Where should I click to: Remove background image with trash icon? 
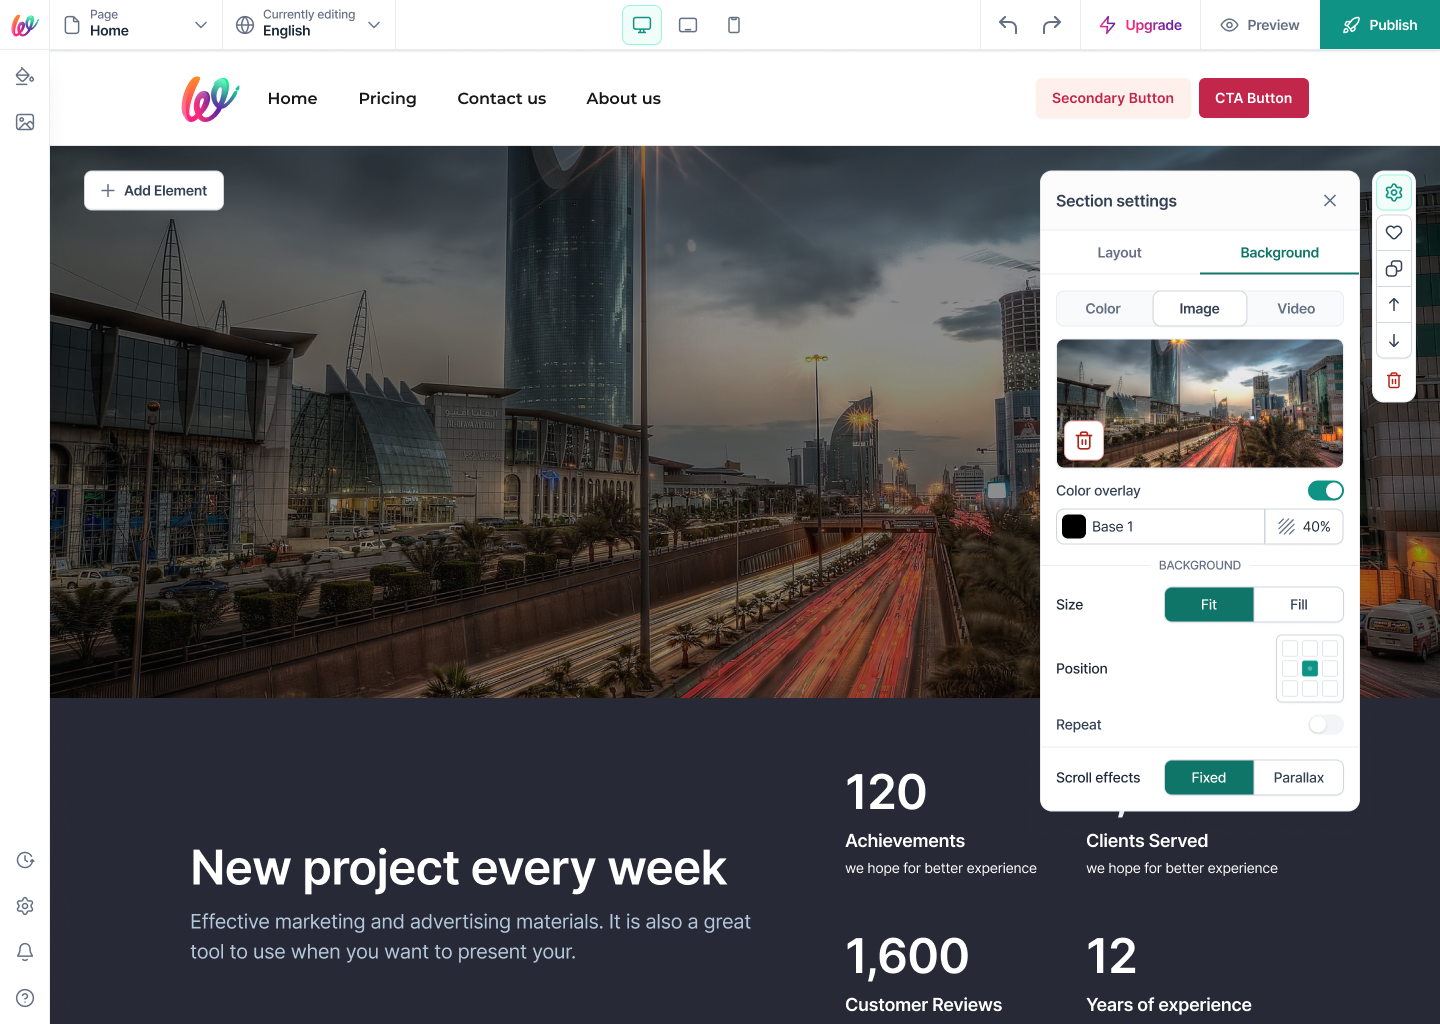(1084, 440)
